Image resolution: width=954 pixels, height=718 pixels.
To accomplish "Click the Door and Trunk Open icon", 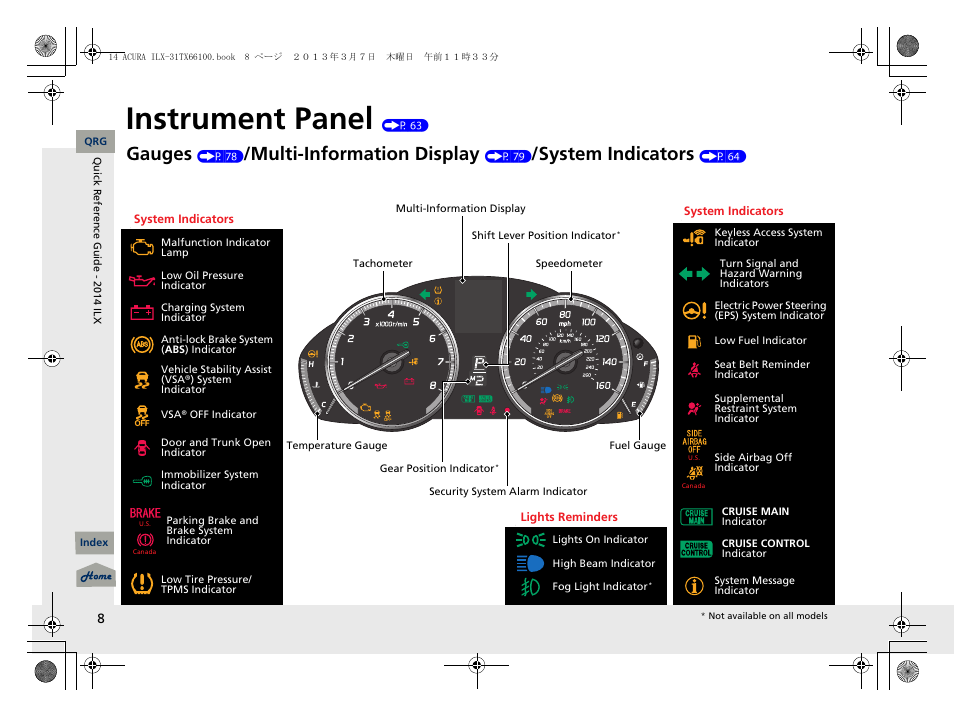I will click(142, 447).
